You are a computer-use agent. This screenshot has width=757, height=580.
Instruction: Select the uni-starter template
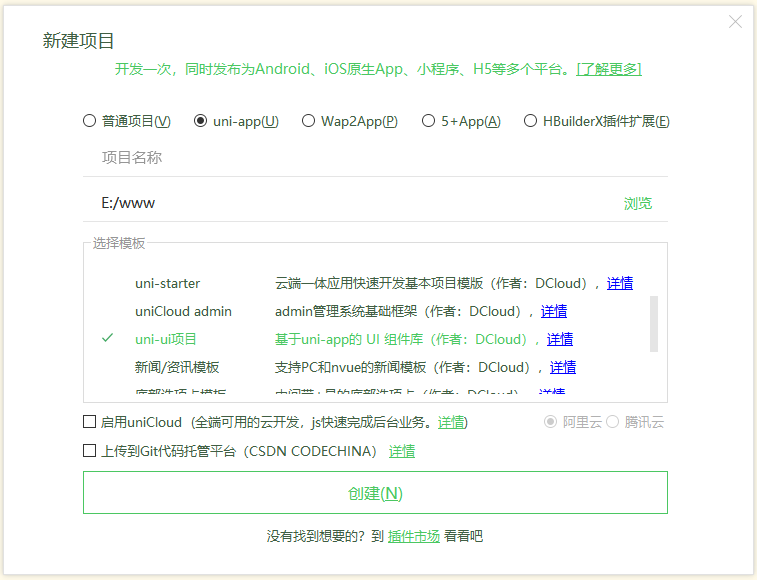[168, 283]
